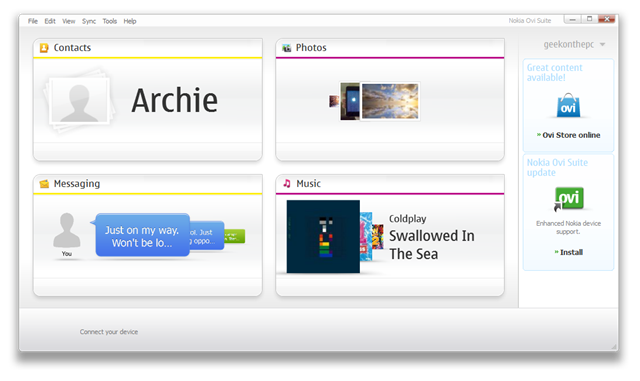
Task: Click the Messaging envelope icon
Action: tap(44, 184)
